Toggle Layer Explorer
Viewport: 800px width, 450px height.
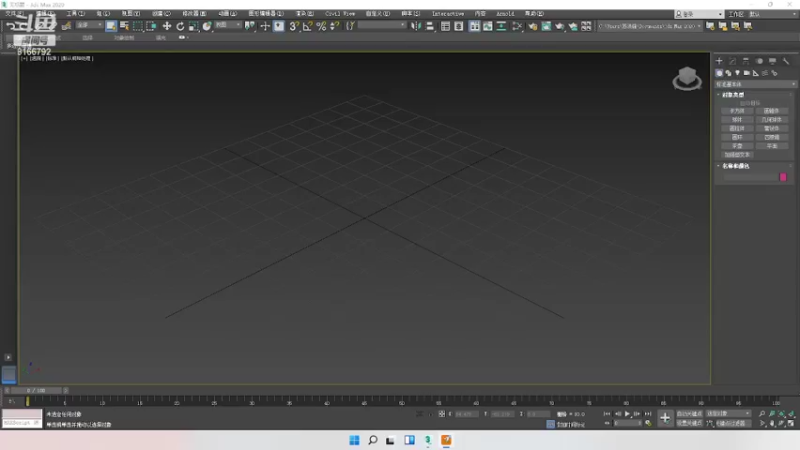[x=459, y=26]
